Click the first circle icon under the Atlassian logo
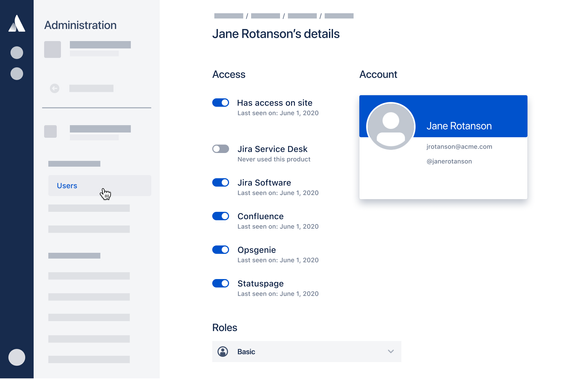The height and width of the screenshot is (379, 580). pos(17,53)
